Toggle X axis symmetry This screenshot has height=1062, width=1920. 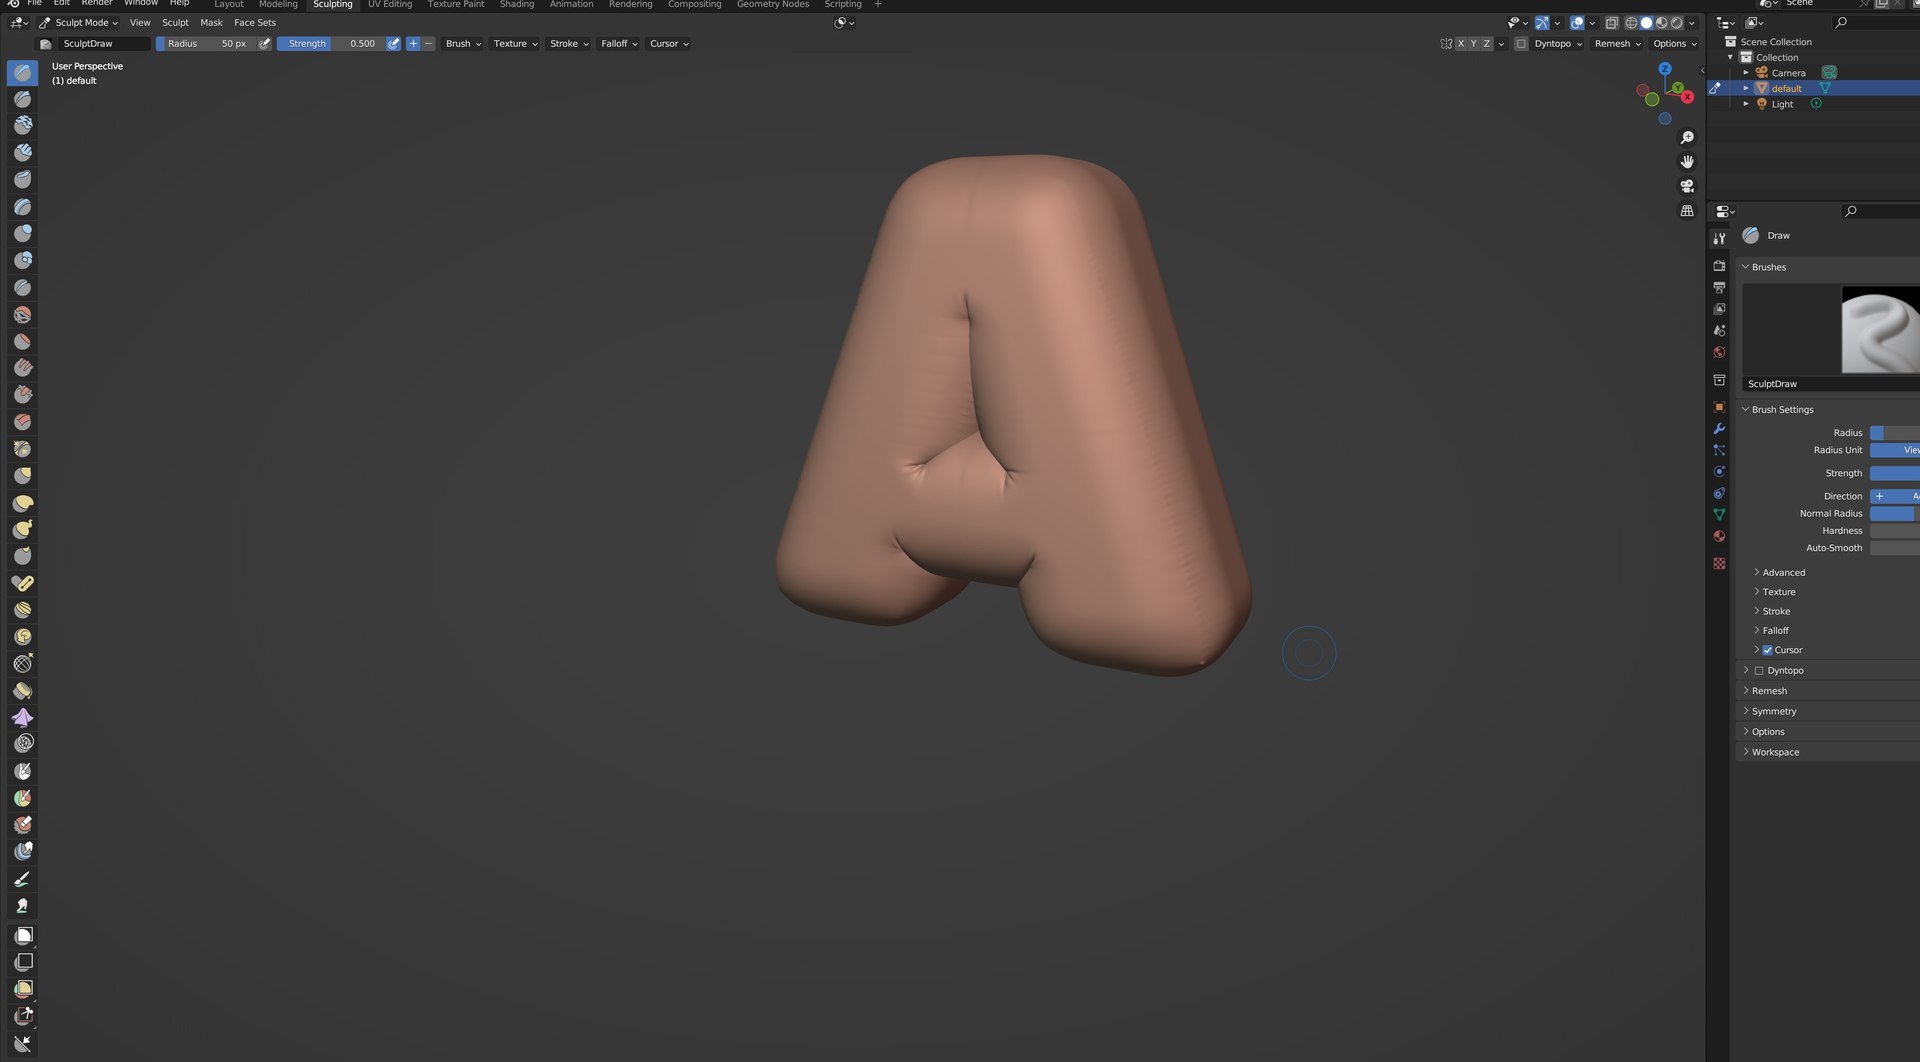[x=1461, y=44]
